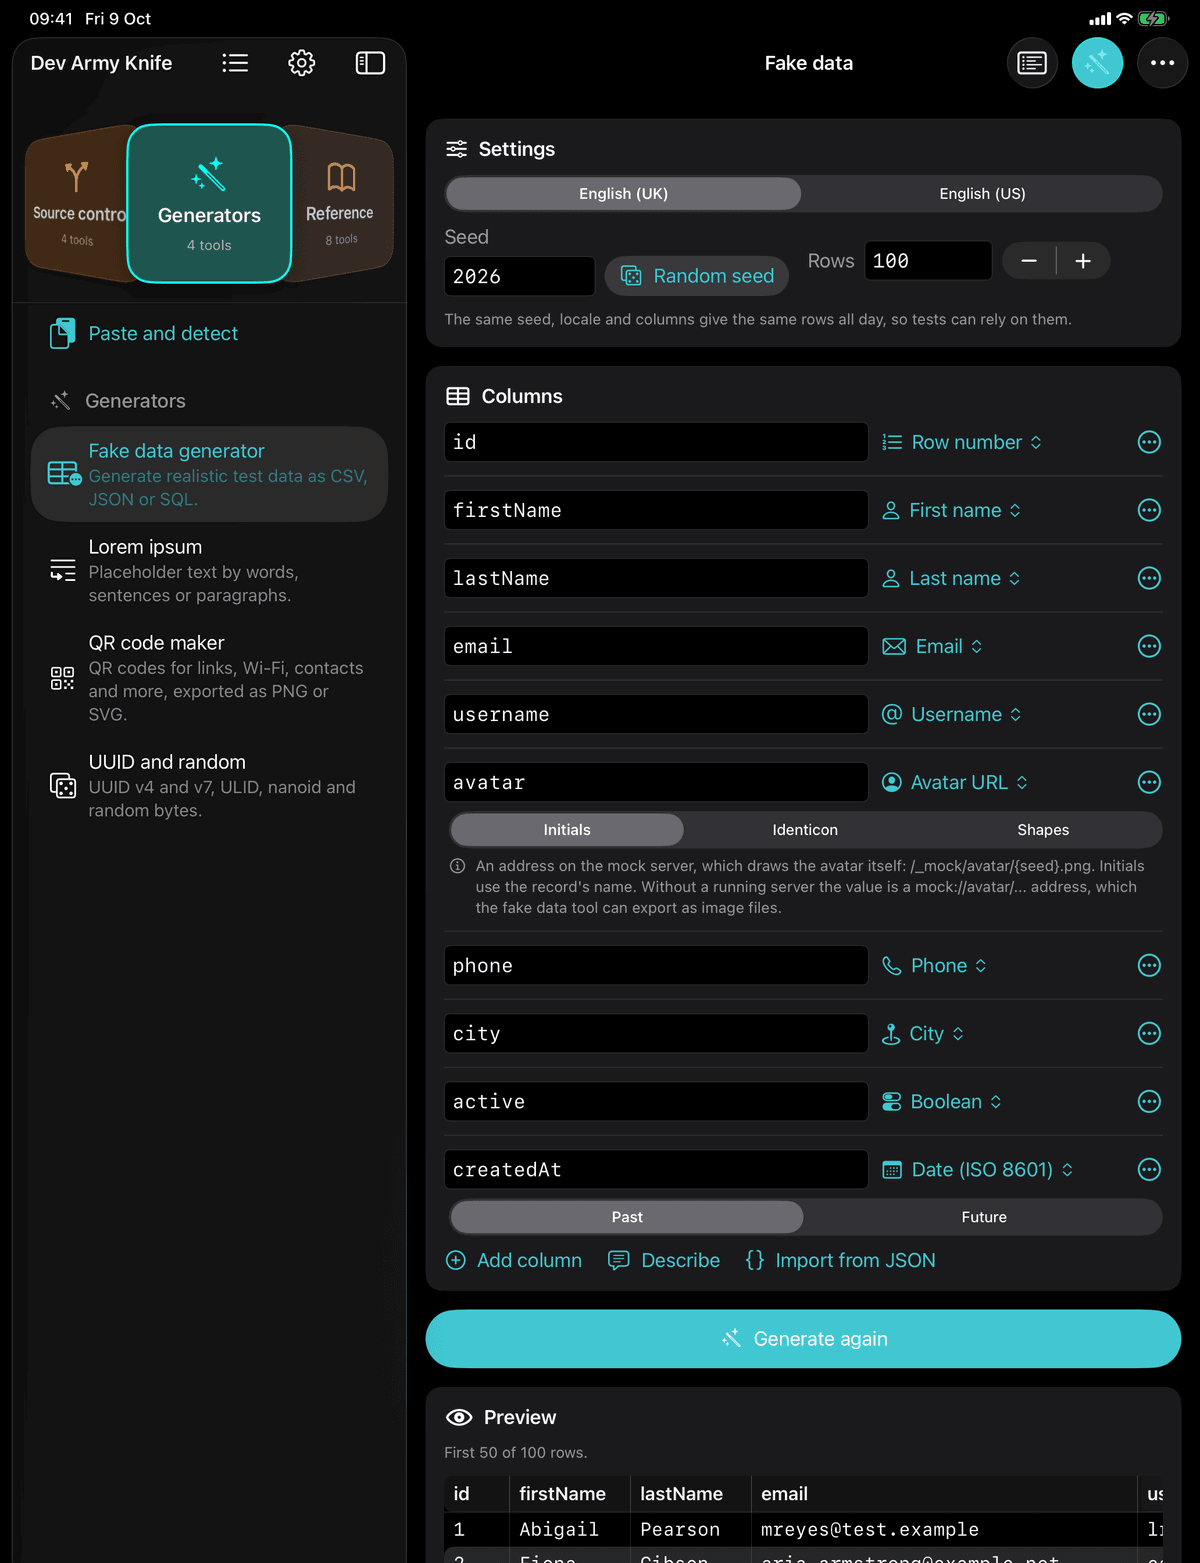Image resolution: width=1200 pixels, height=1563 pixels.
Task: Open the Row number type dropdown
Action: 962,442
